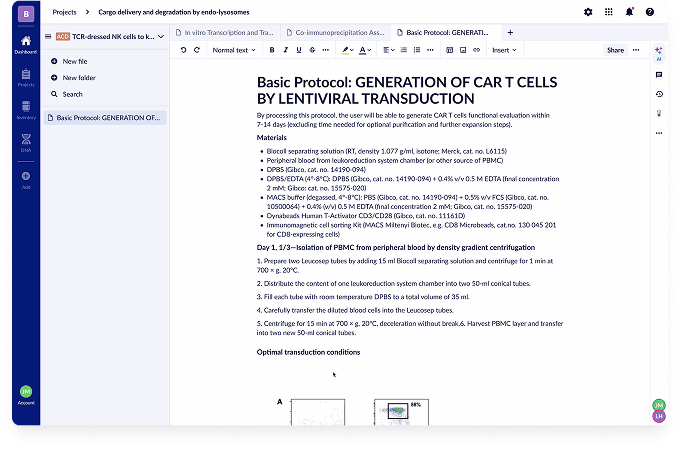The height and width of the screenshot is (450, 680).
Task: Create a New file
Action: point(69,62)
